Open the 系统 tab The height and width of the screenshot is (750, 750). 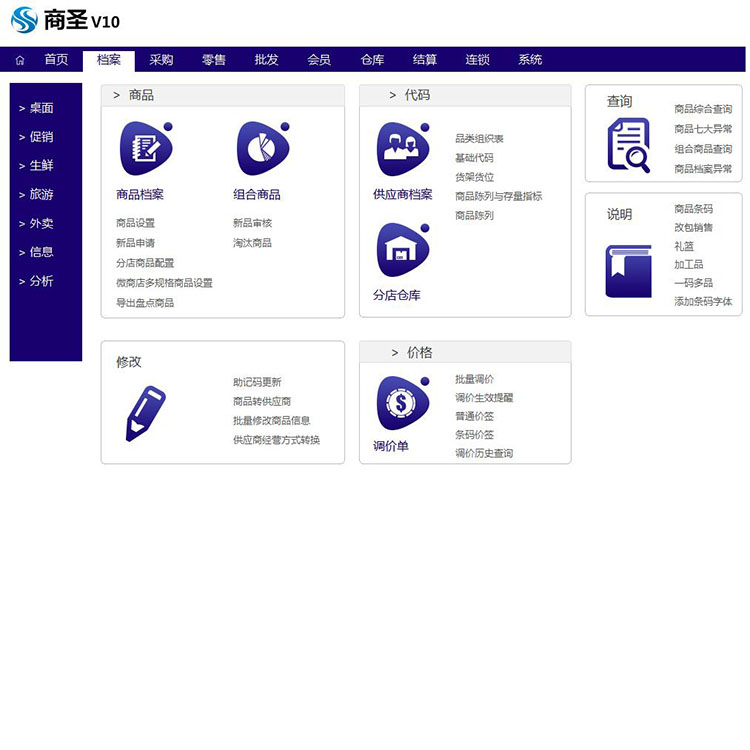[530, 60]
